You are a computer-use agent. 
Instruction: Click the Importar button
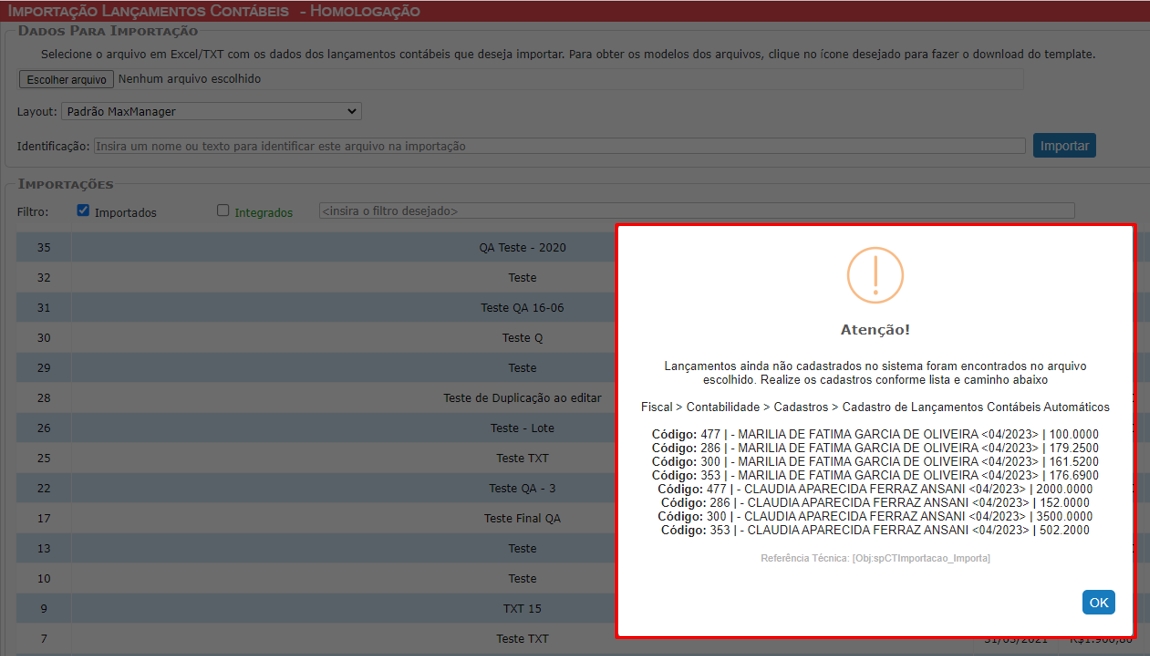(x=1064, y=145)
